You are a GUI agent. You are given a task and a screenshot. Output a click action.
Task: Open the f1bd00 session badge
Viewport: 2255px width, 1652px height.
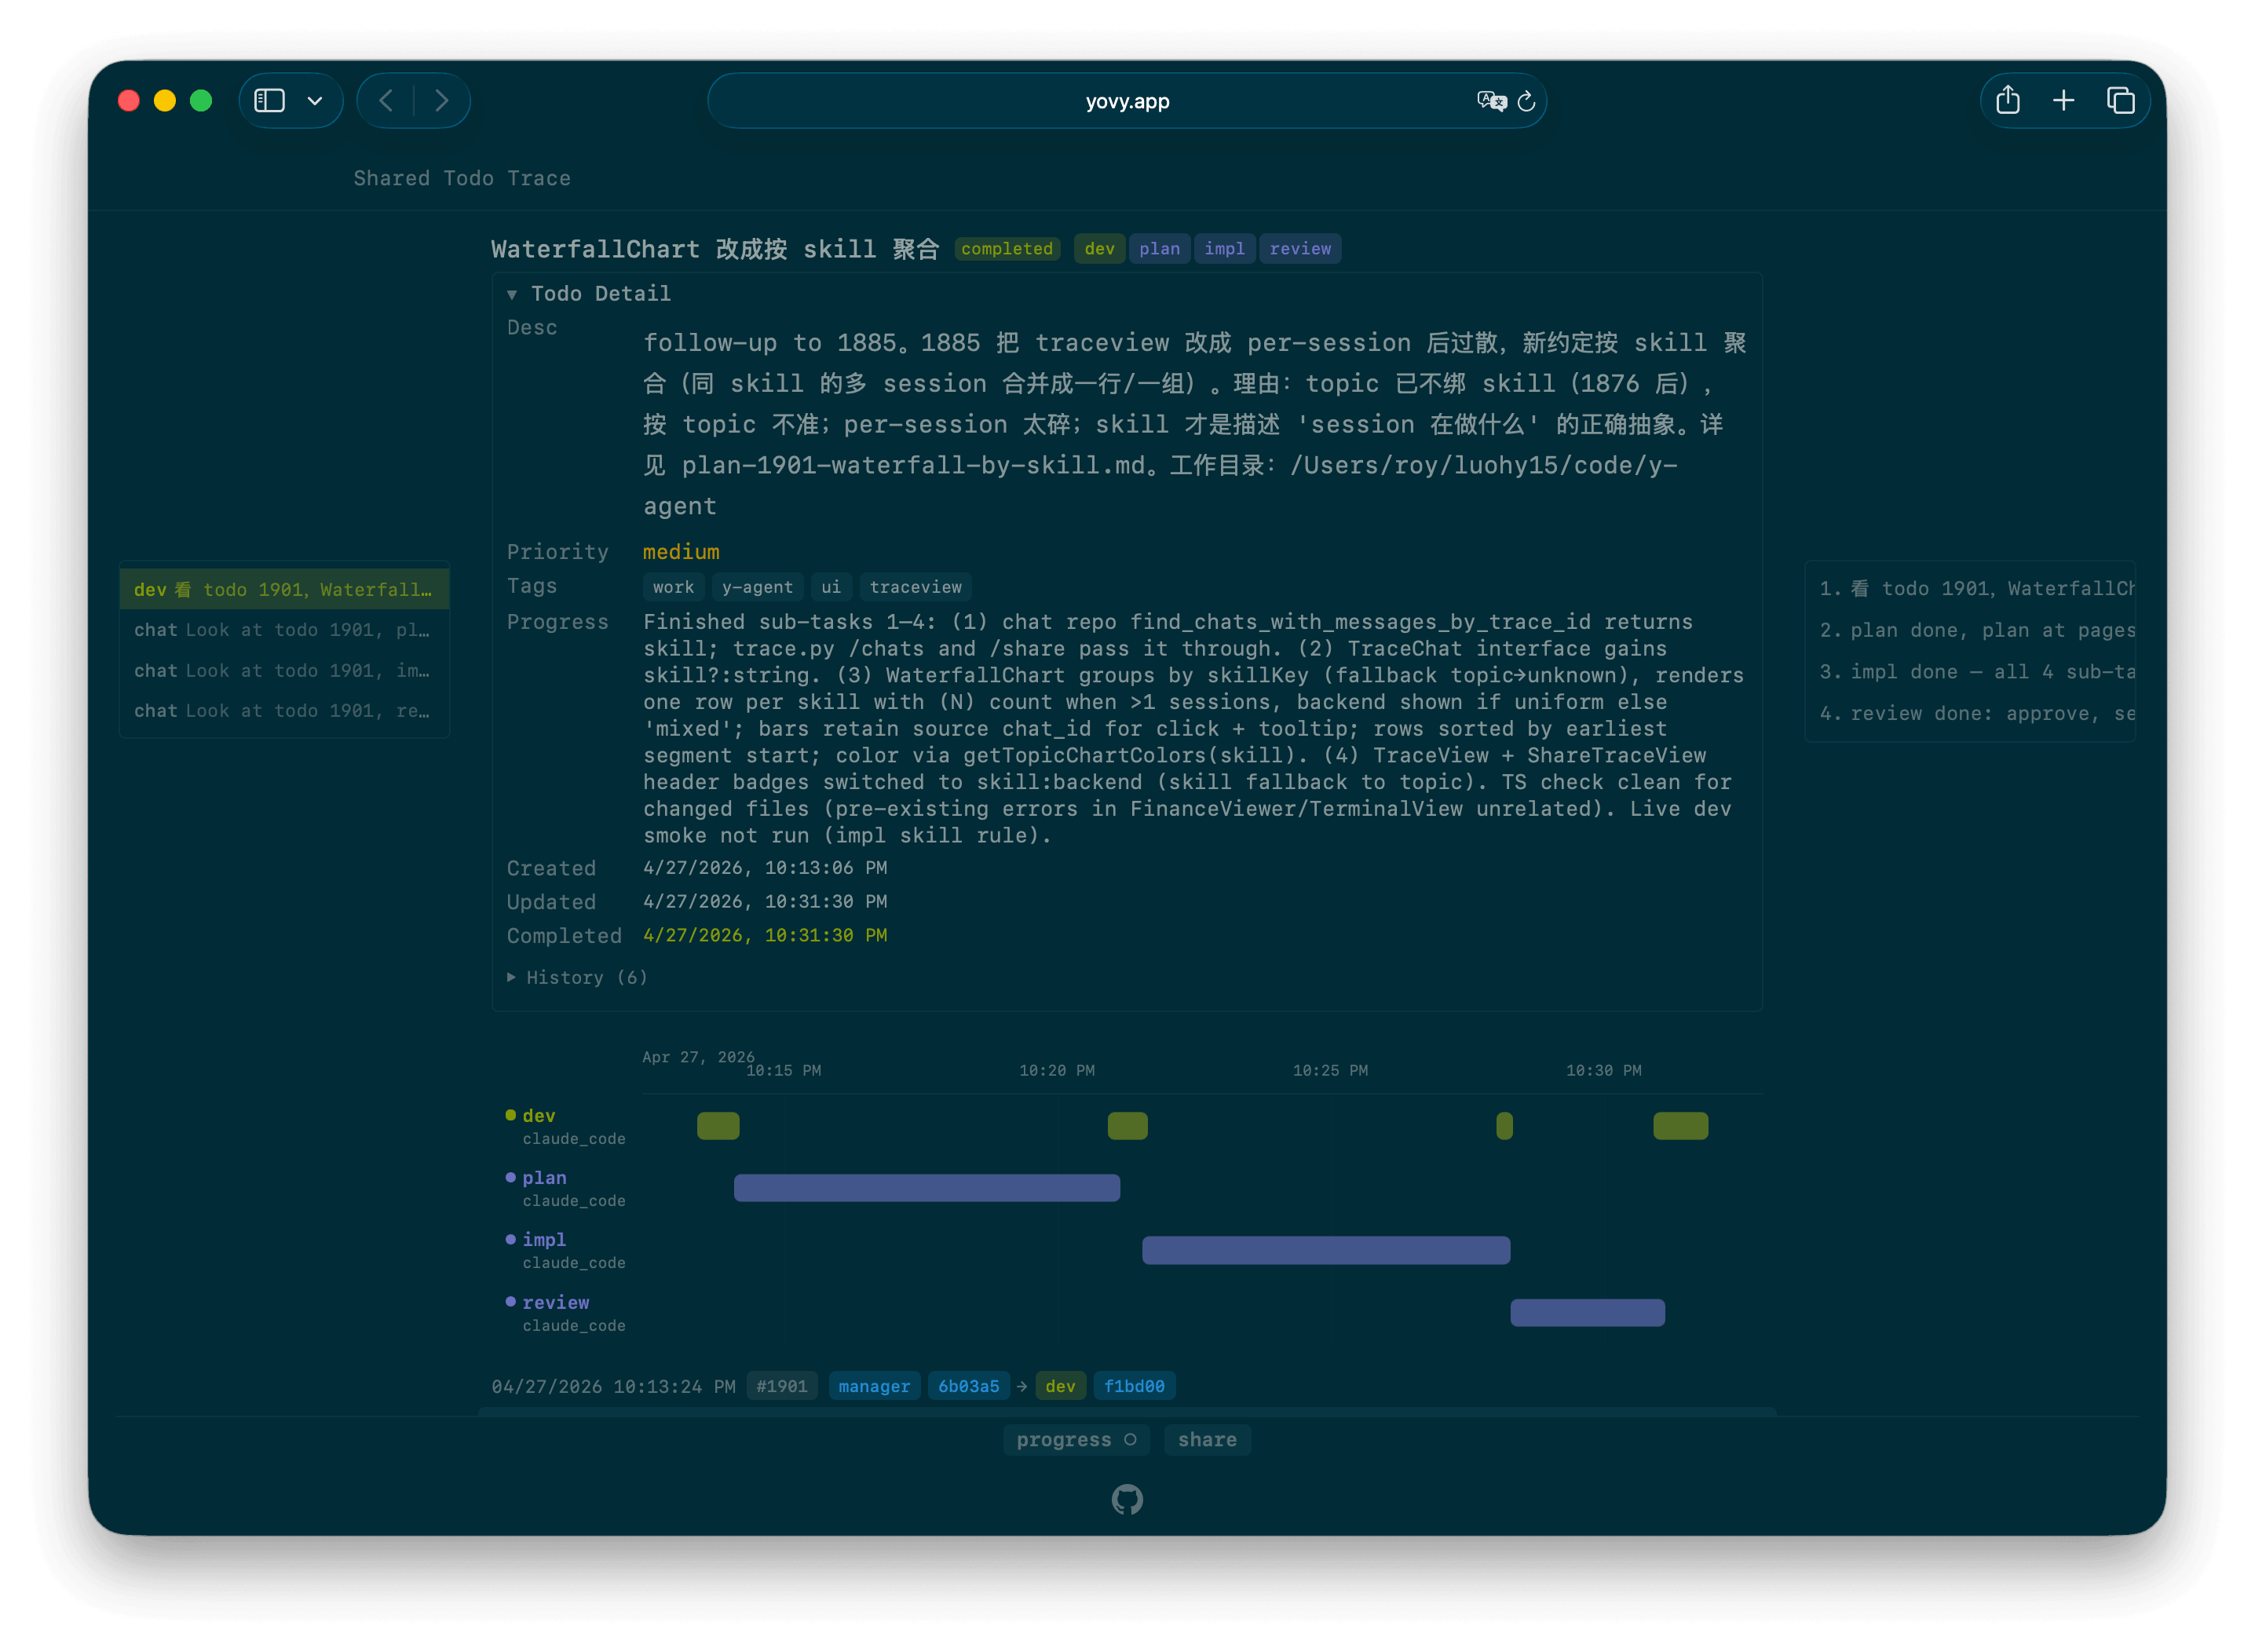coord(1134,1386)
